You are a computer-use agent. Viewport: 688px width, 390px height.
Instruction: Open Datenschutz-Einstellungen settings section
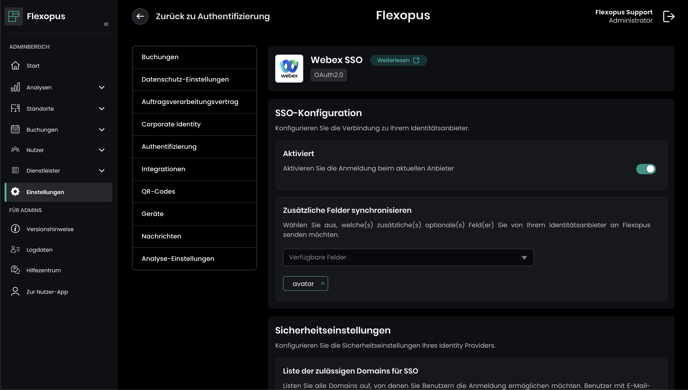click(x=194, y=79)
